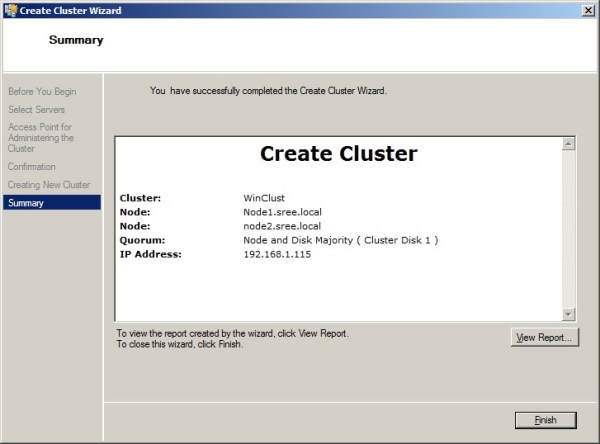Click the report pane scroll down arrow
The width and height of the screenshot is (600, 444).
569,314
